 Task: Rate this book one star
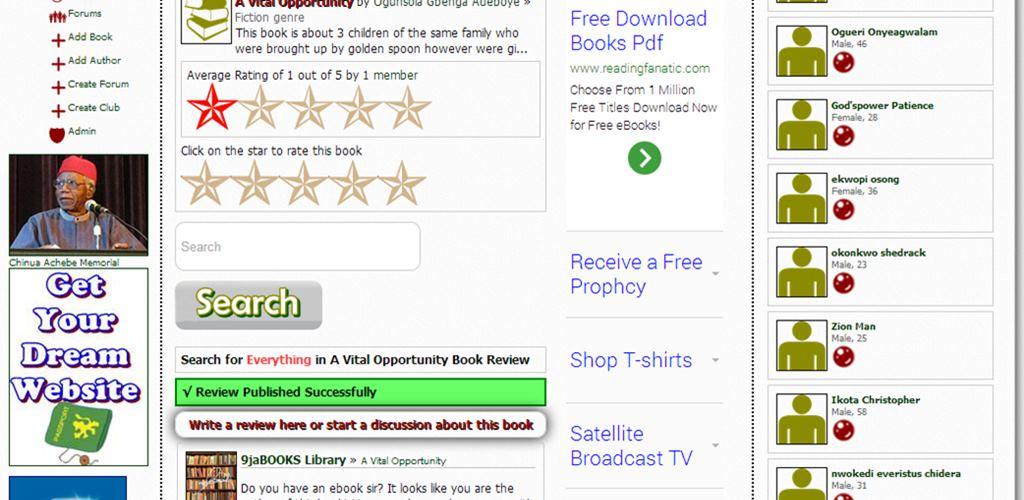(x=204, y=183)
